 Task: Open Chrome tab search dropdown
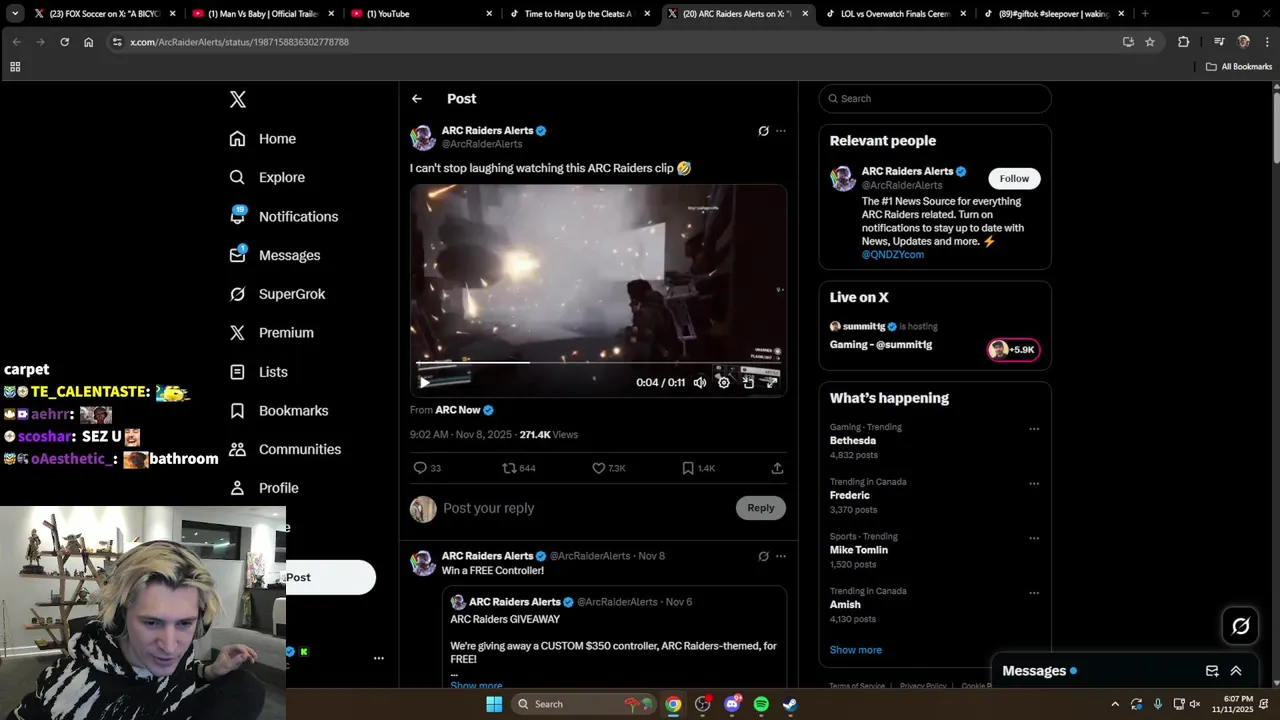(15, 14)
